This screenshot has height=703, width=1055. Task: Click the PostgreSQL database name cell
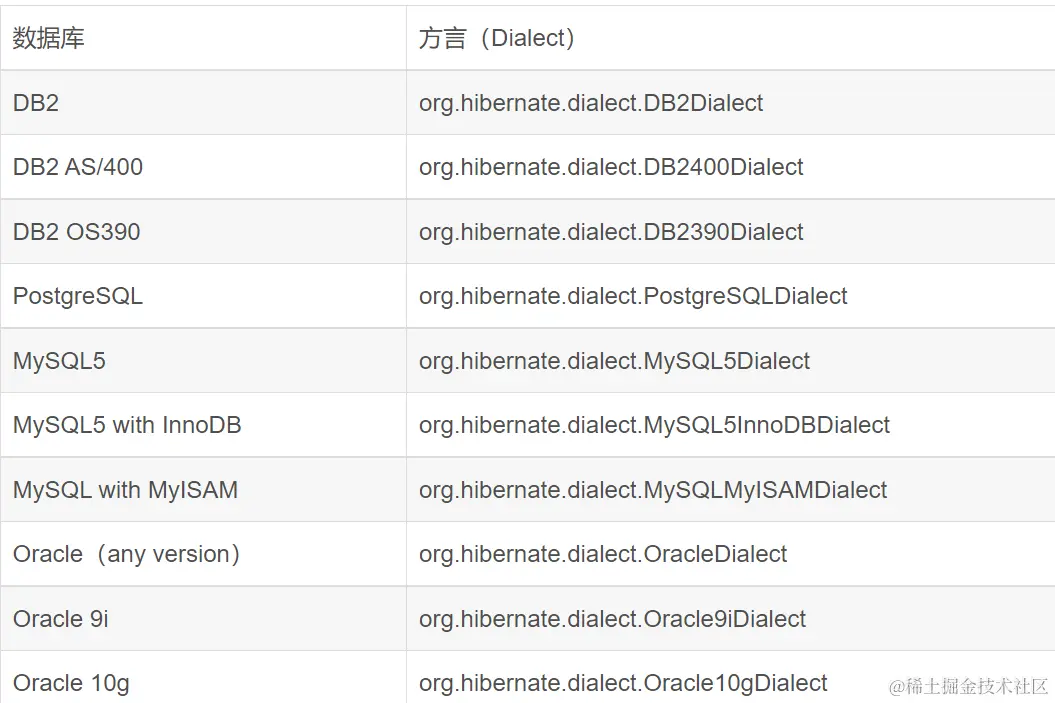78,296
